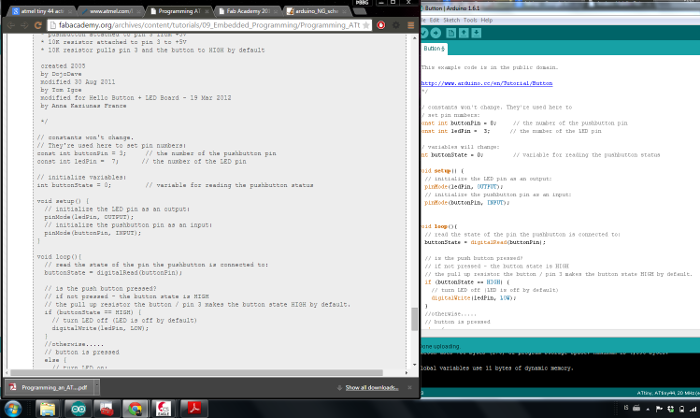This screenshot has height=418, width=700.
Task: Open sketch using Arduino up-arrow icon
Action: [463, 33]
